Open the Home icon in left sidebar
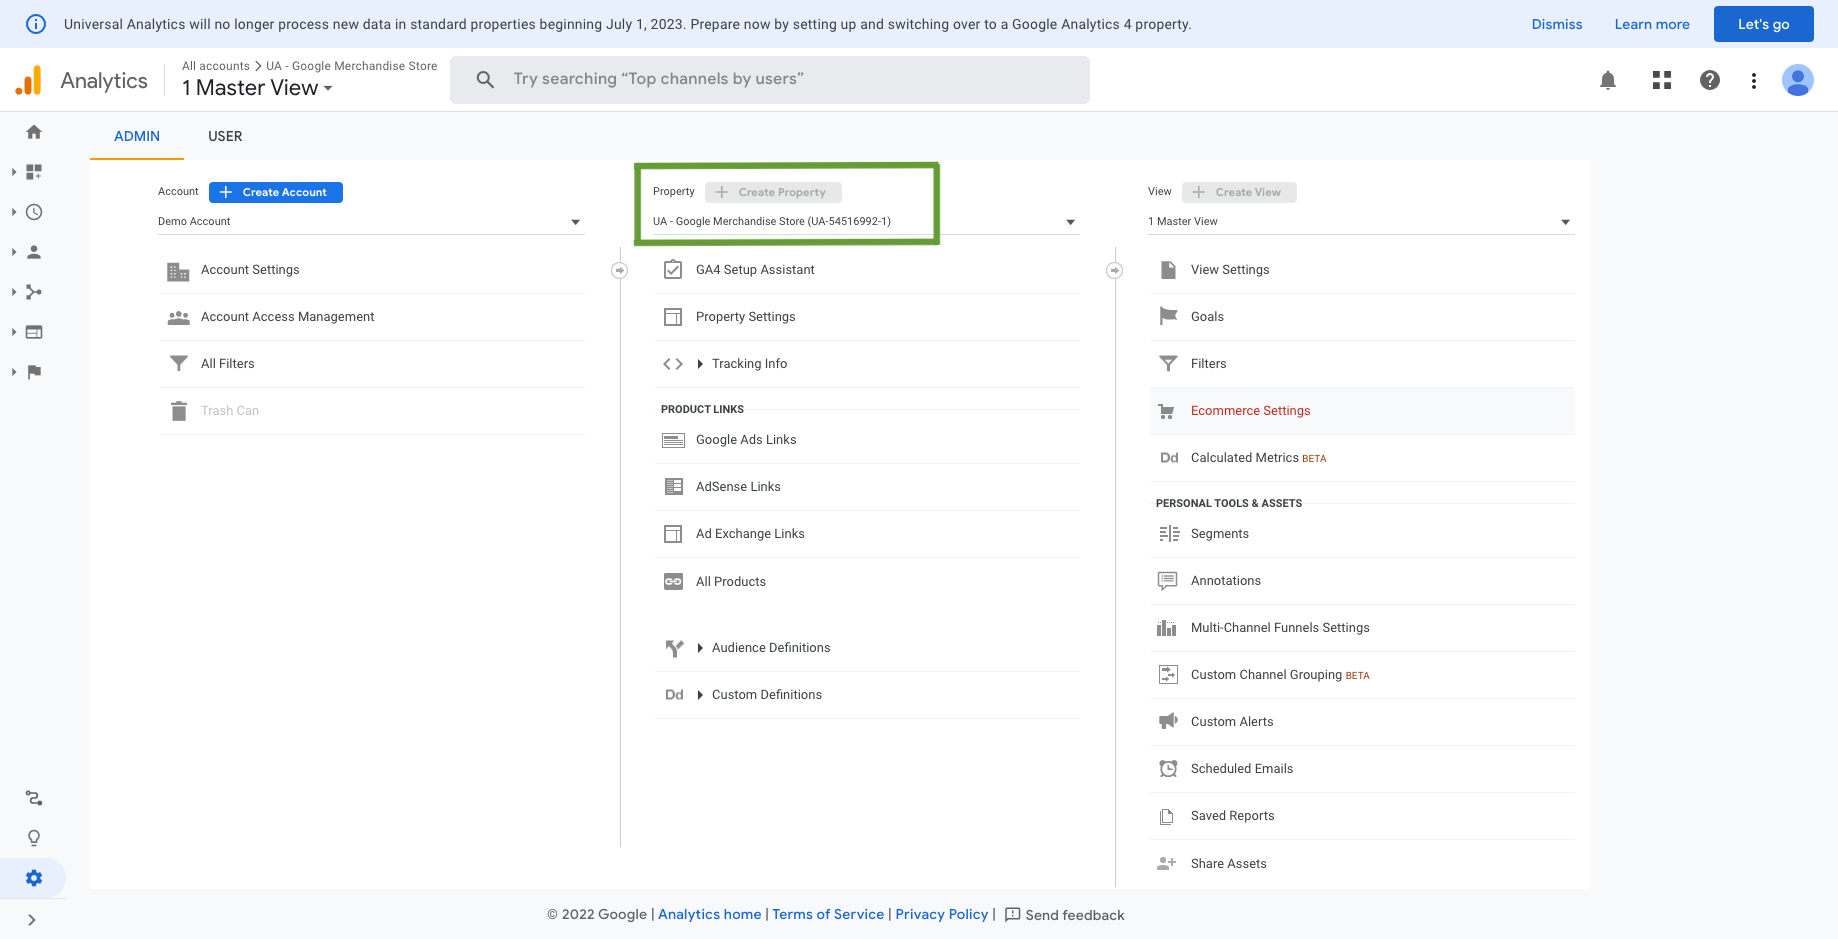Image resolution: width=1838 pixels, height=939 pixels. [x=34, y=132]
